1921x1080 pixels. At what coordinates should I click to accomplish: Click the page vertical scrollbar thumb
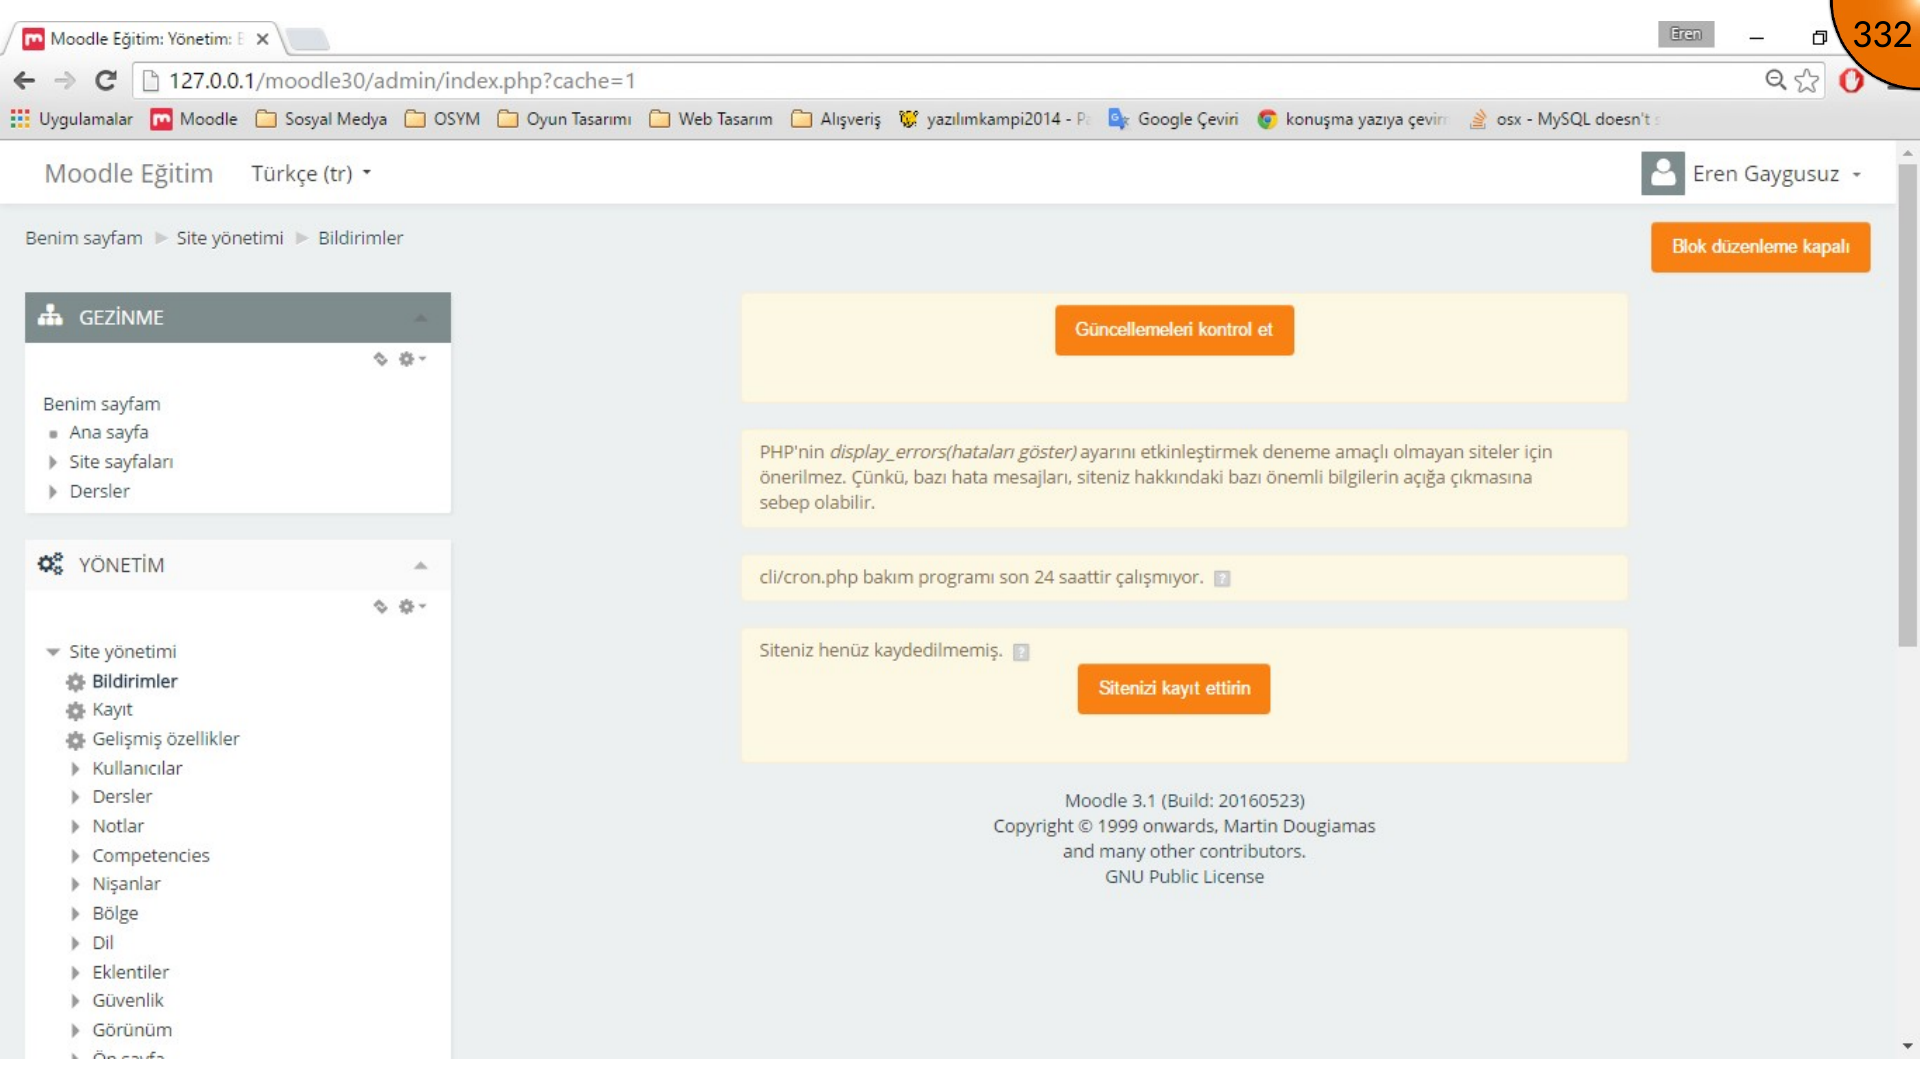click(x=1907, y=405)
